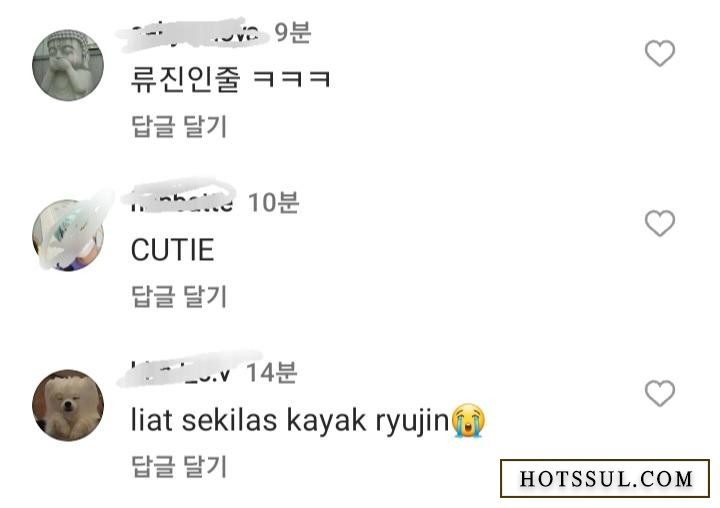
Task: Select the comment text 류진인줄 ㅋㅋㅋ
Action: tap(231, 79)
